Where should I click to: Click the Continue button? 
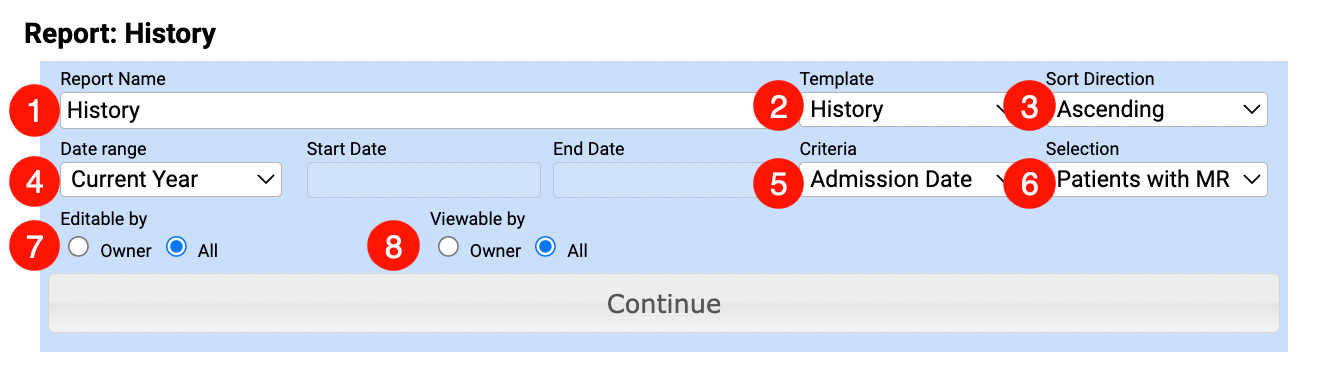(664, 303)
